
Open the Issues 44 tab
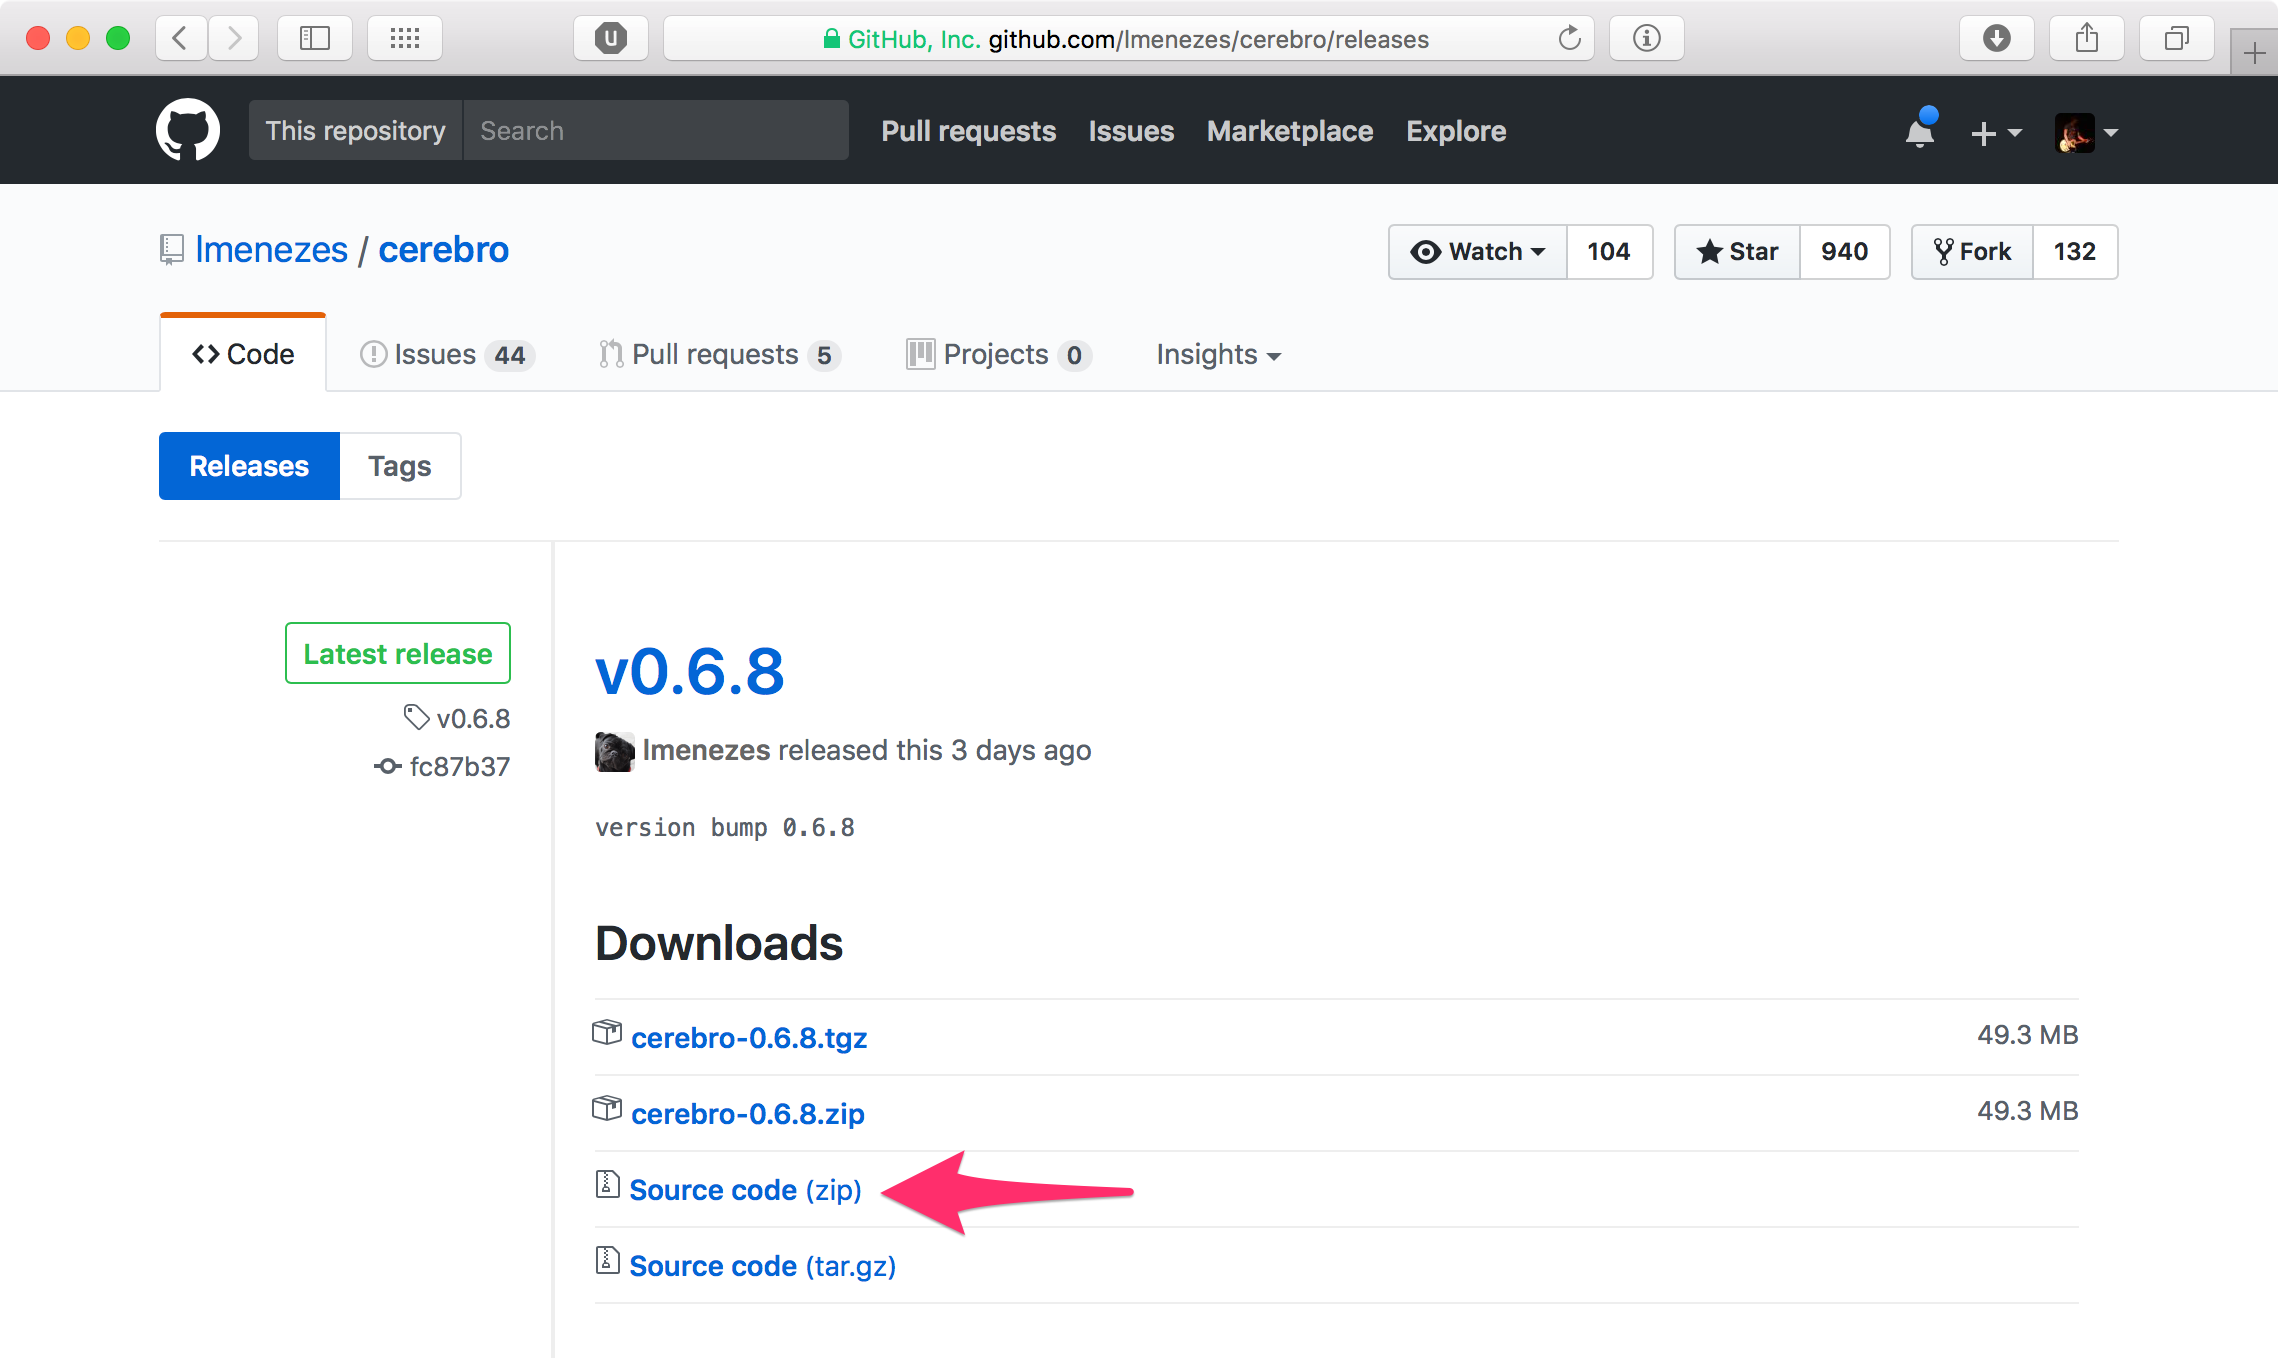tap(447, 355)
